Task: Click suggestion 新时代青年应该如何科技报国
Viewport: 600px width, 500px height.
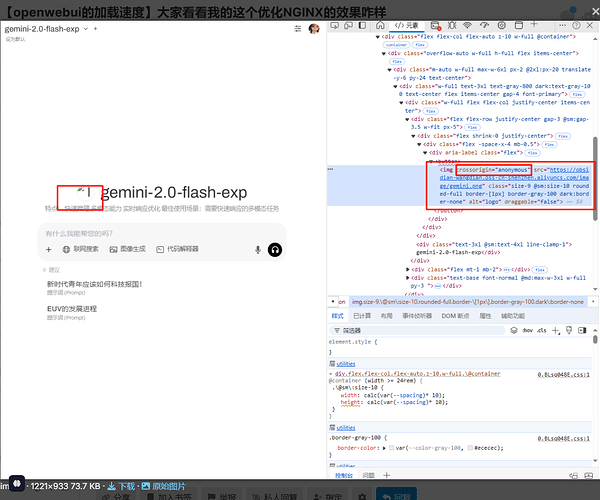Action: (x=95, y=284)
